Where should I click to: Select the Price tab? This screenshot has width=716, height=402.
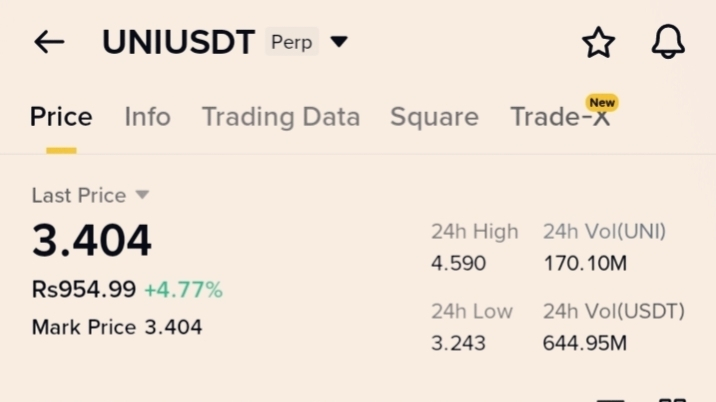61,117
